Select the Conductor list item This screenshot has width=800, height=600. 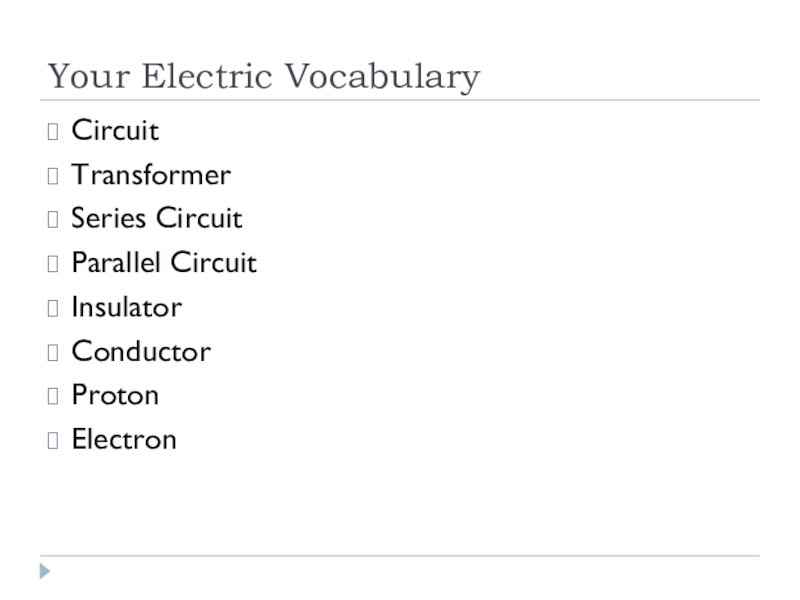(141, 352)
